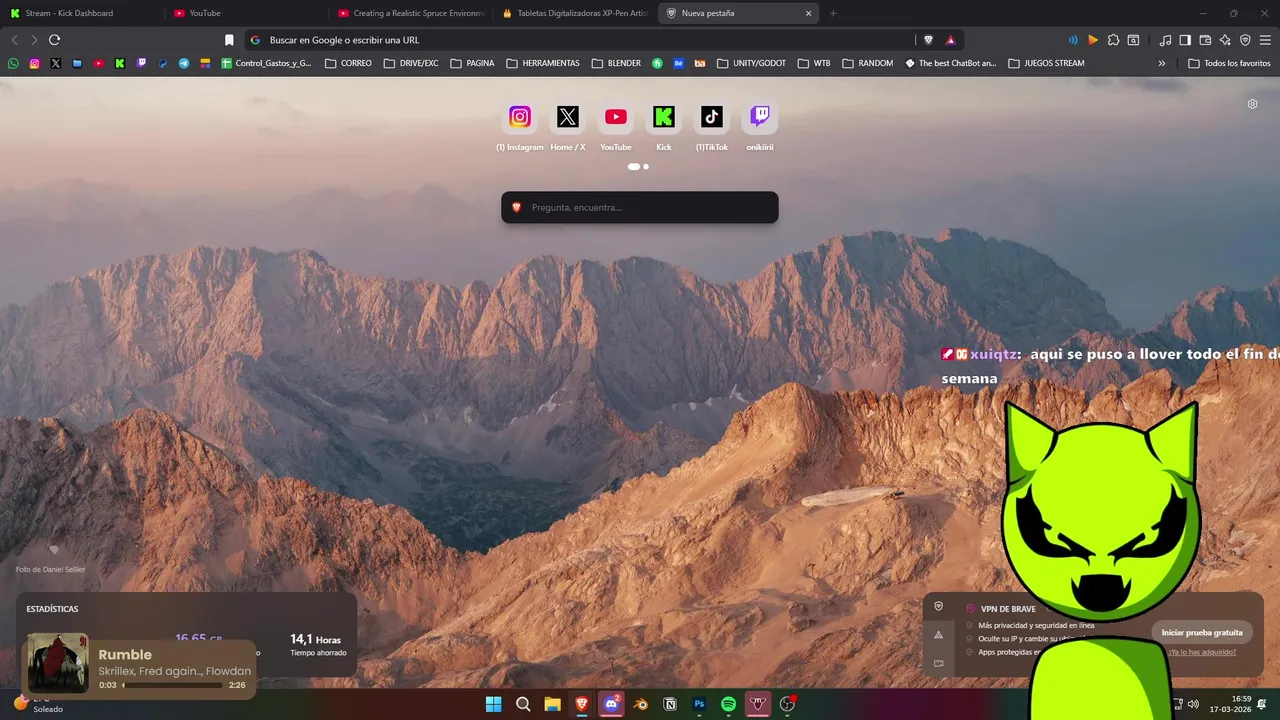Expand the CORREO bookmark folder

(x=348, y=63)
